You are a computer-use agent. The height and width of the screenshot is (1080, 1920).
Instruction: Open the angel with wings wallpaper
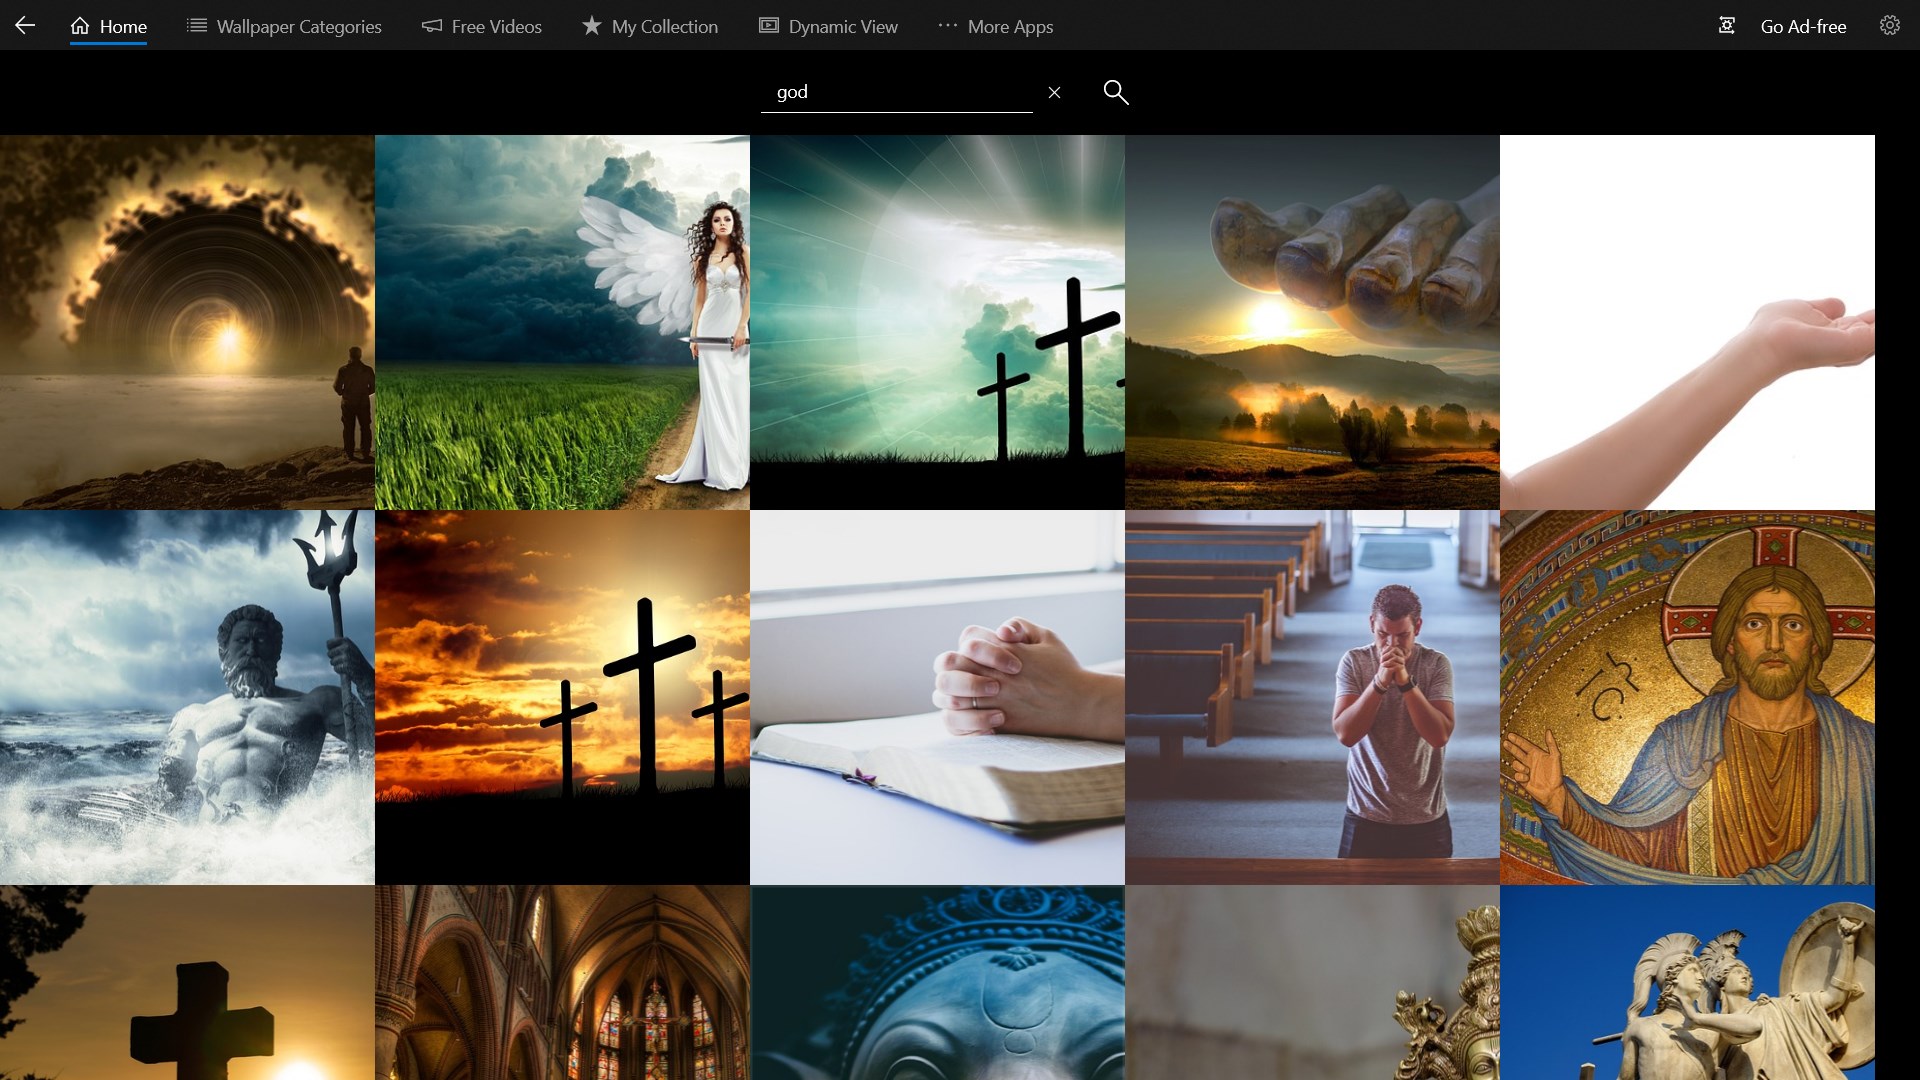click(562, 322)
